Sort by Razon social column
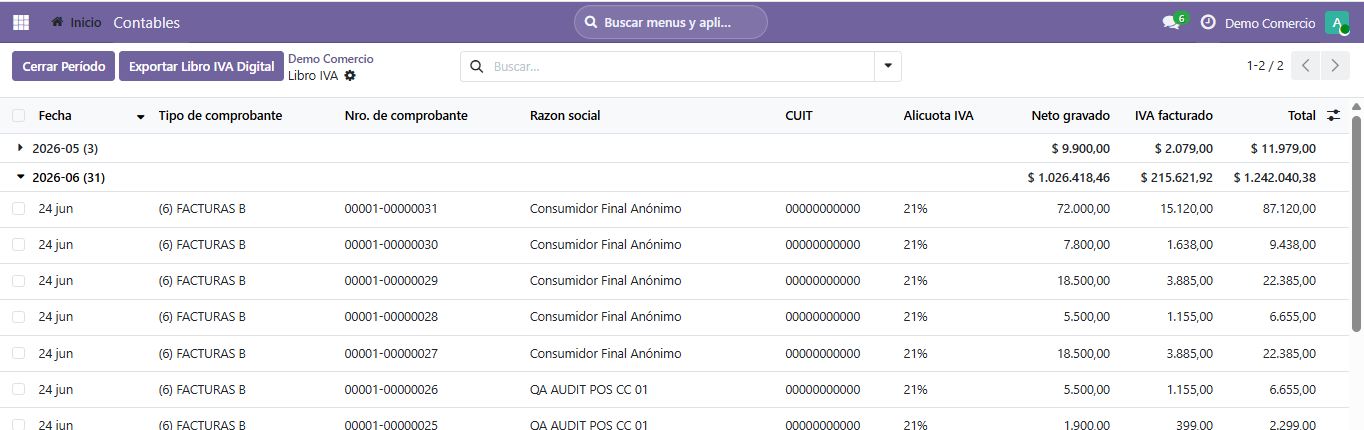Image resolution: width=1364 pixels, height=430 pixels. click(x=565, y=116)
